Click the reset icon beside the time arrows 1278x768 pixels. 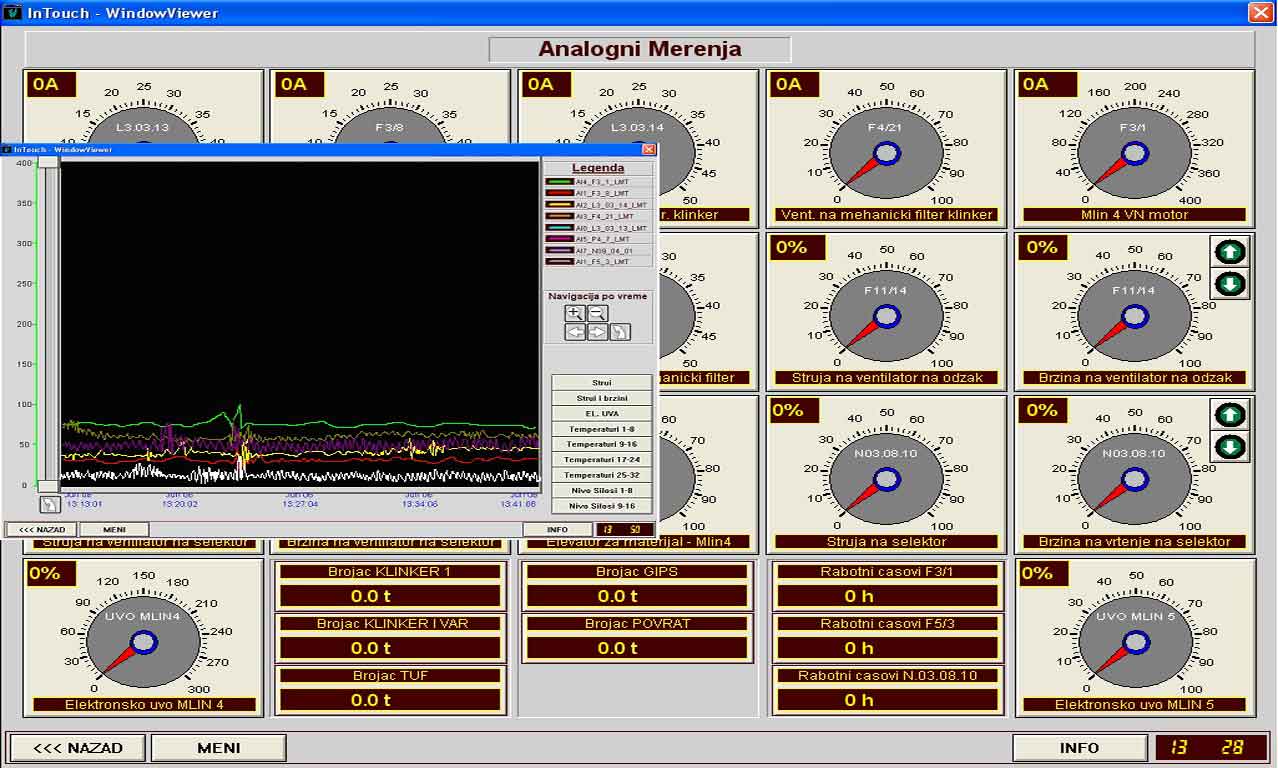(620, 332)
